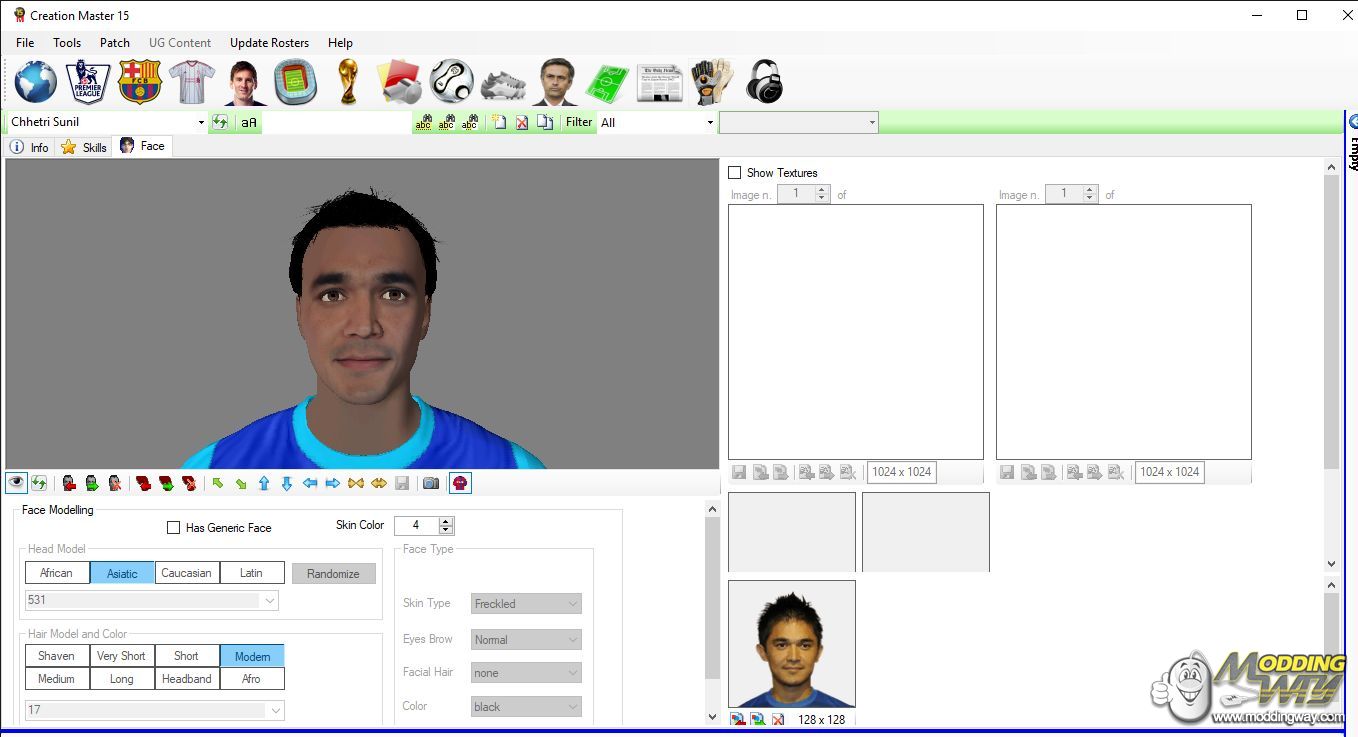Expand the Chhetri Sunil player dropdown
Image resolution: width=1358 pixels, height=737 pixels.
(201, 122)
